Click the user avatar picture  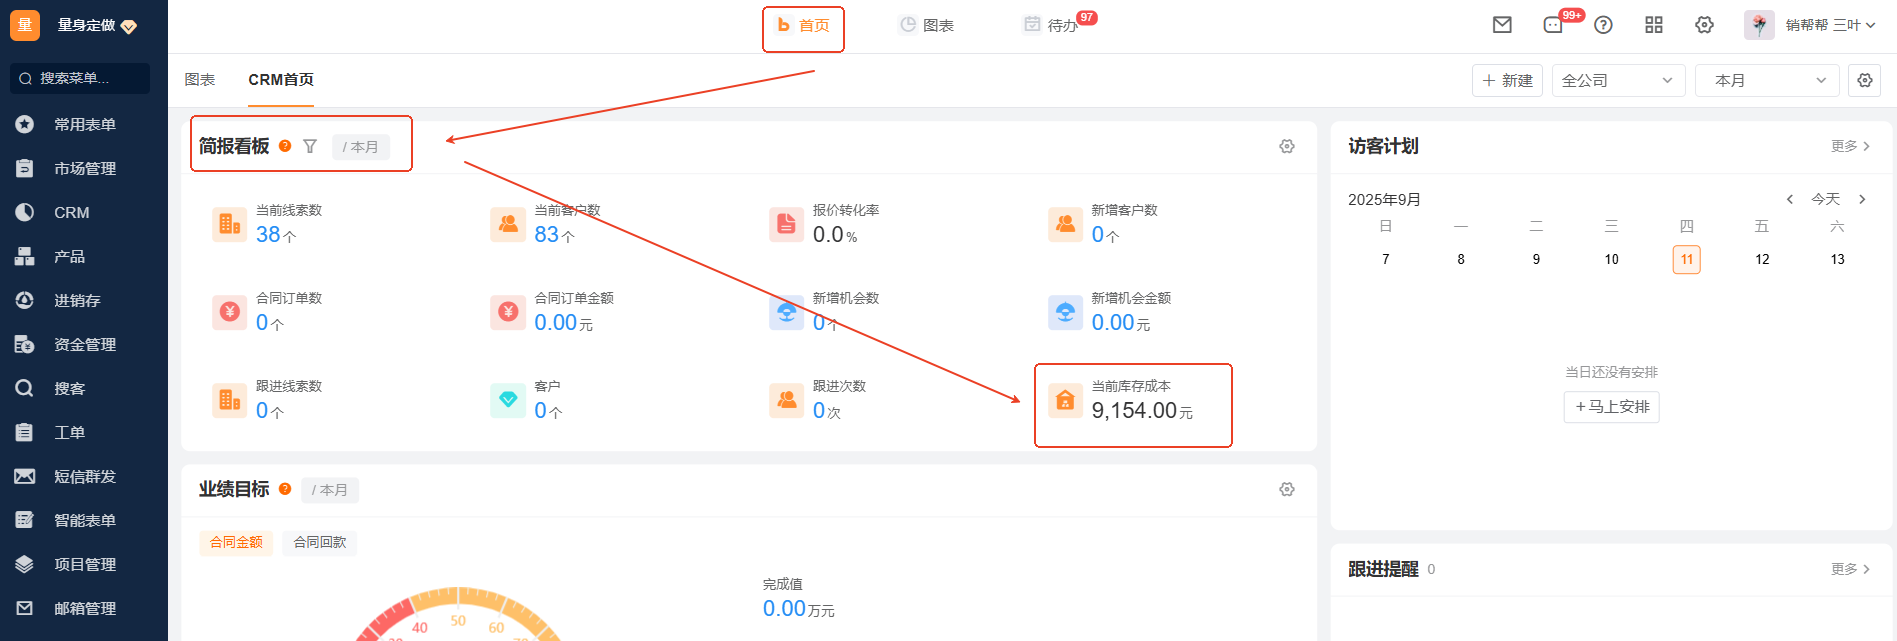pyautogui.click(x=1759, y=25)
